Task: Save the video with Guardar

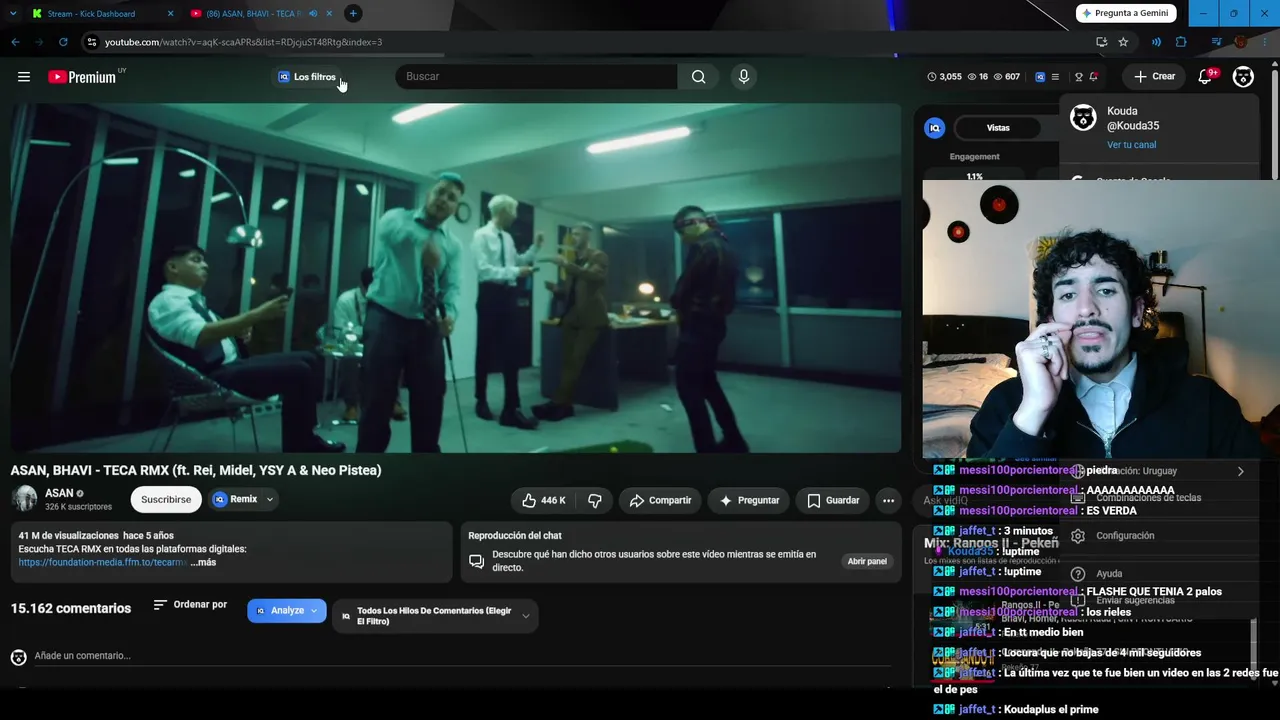Action: click(x=833, y=500)
